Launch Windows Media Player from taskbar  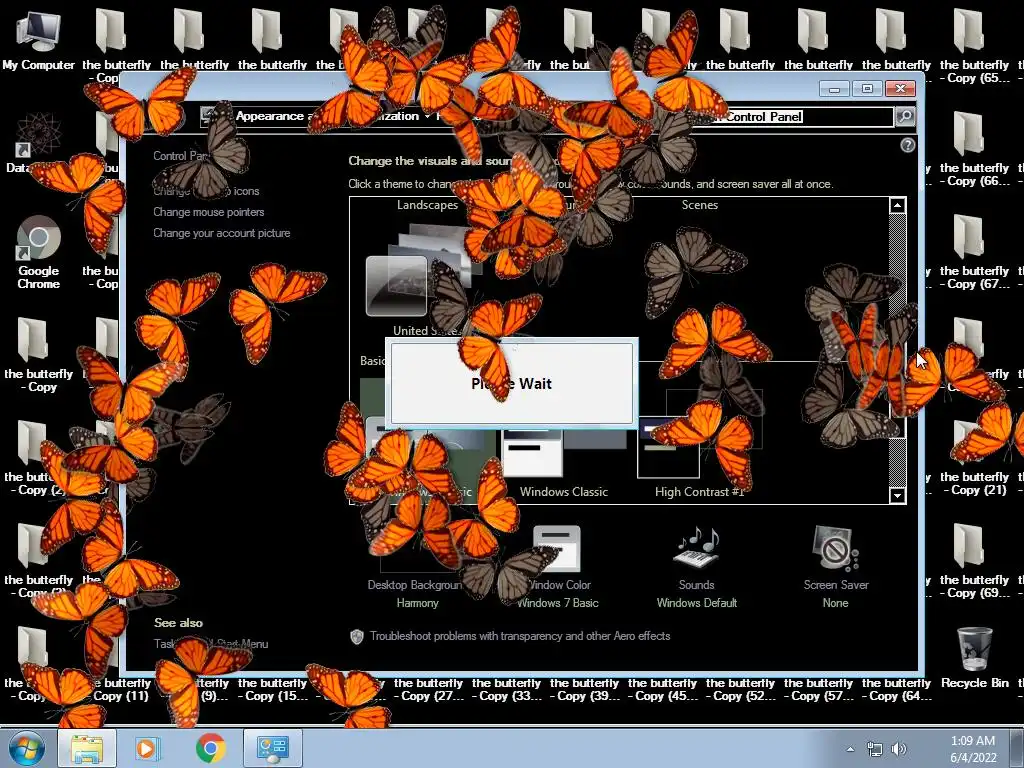tap(148, 748)
